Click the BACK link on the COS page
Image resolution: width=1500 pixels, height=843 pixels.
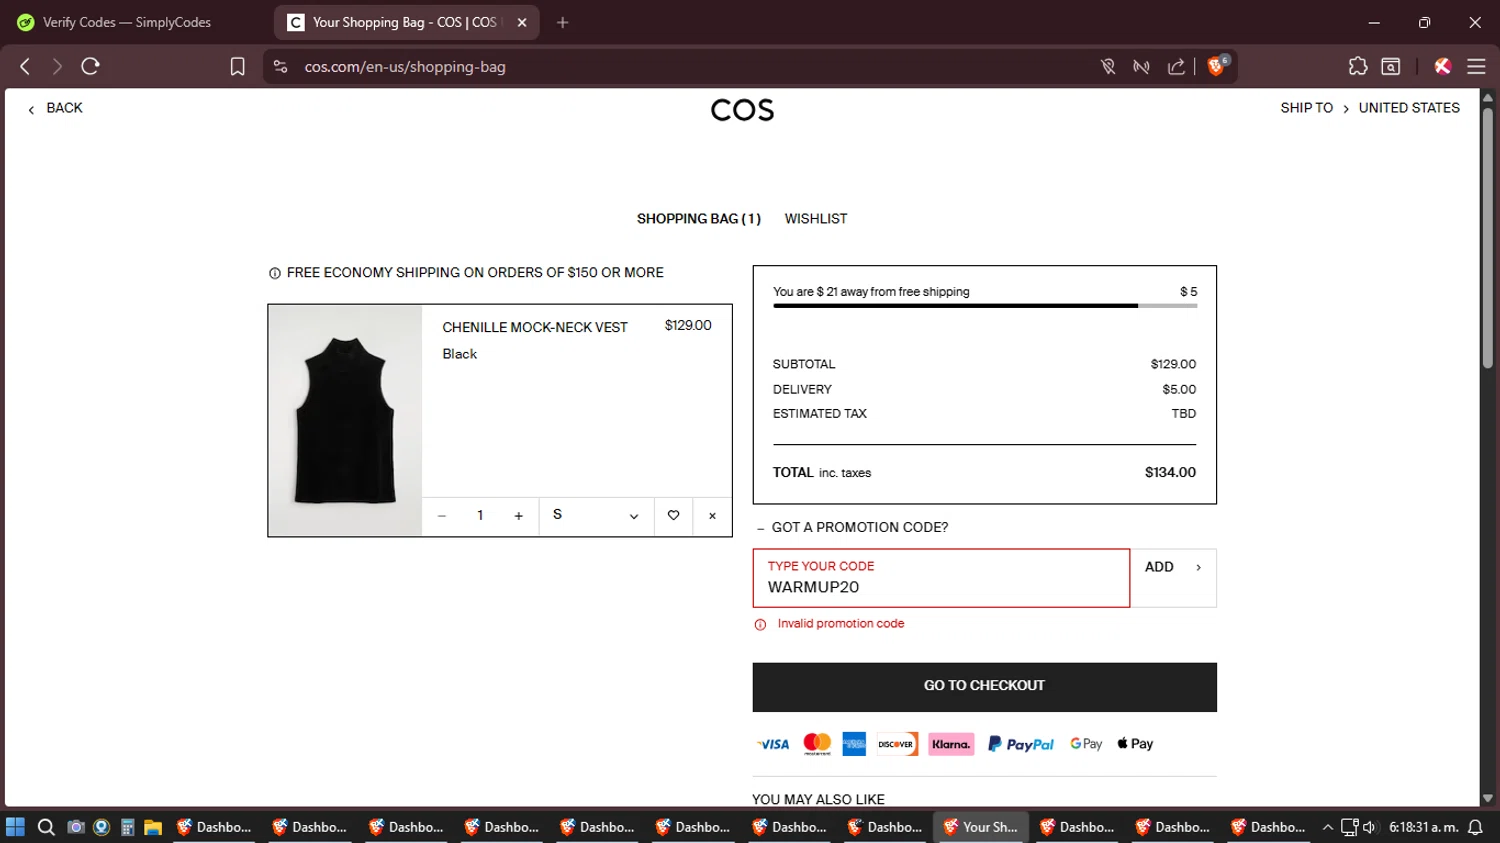(56, 108)
